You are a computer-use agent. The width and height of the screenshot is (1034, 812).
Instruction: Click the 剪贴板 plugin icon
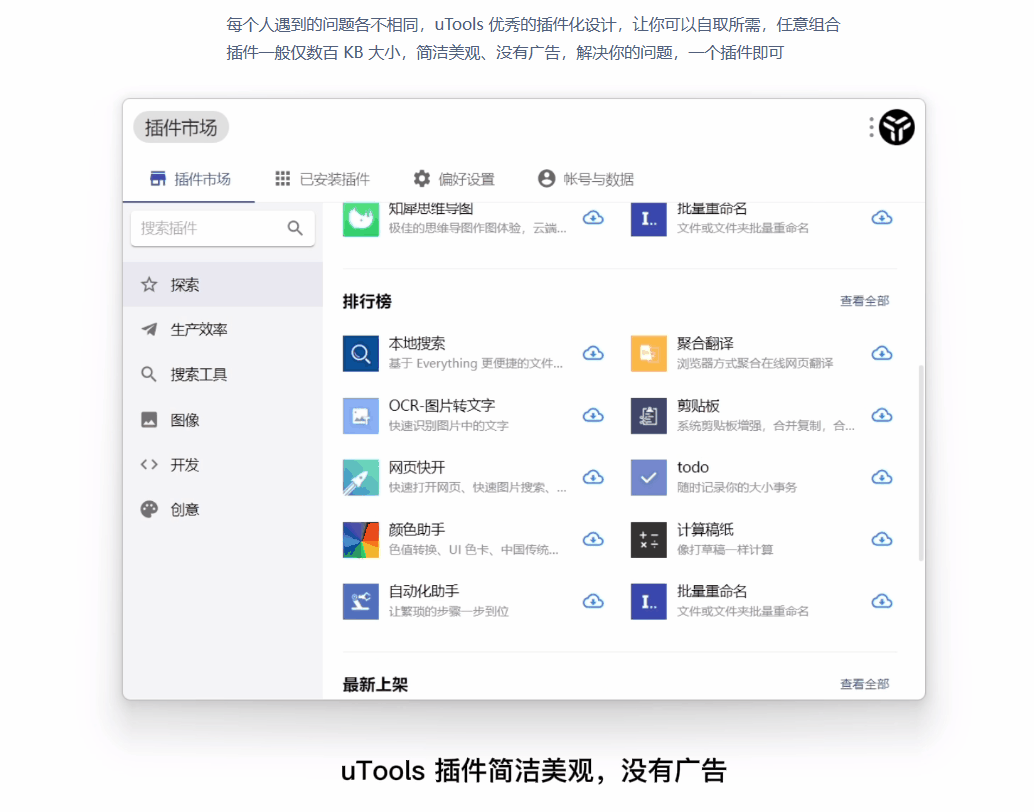coord(648,416)
